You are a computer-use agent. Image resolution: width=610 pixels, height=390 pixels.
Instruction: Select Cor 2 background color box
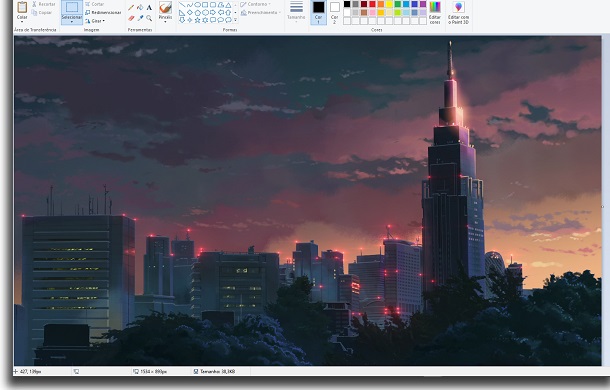click(x=335, y=12)
